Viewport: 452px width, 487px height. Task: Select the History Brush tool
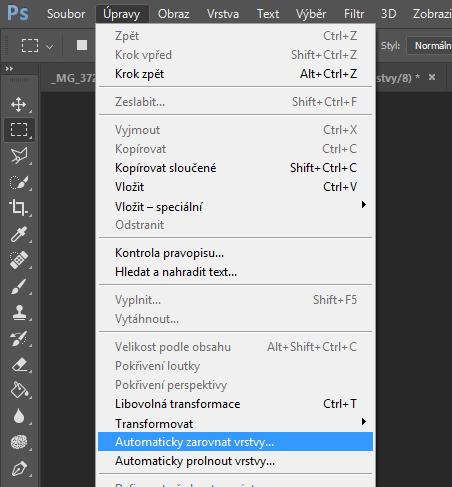19,338
